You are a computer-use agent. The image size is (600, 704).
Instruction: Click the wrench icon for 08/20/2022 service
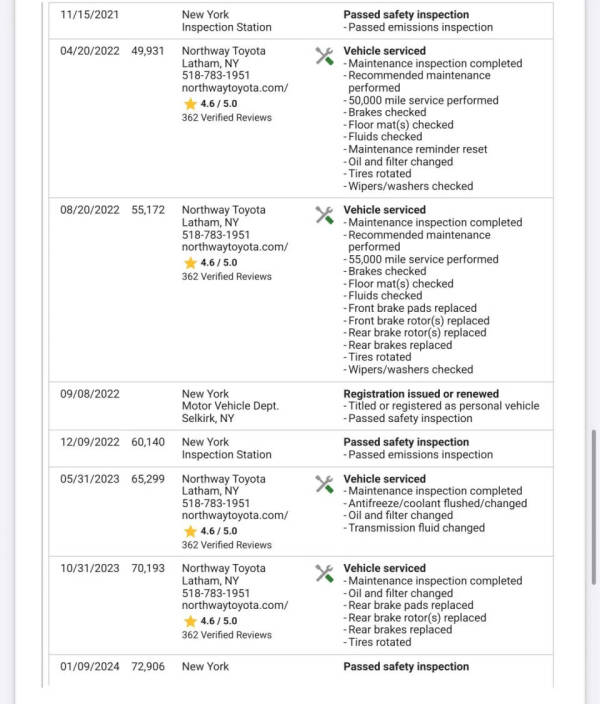324,215
